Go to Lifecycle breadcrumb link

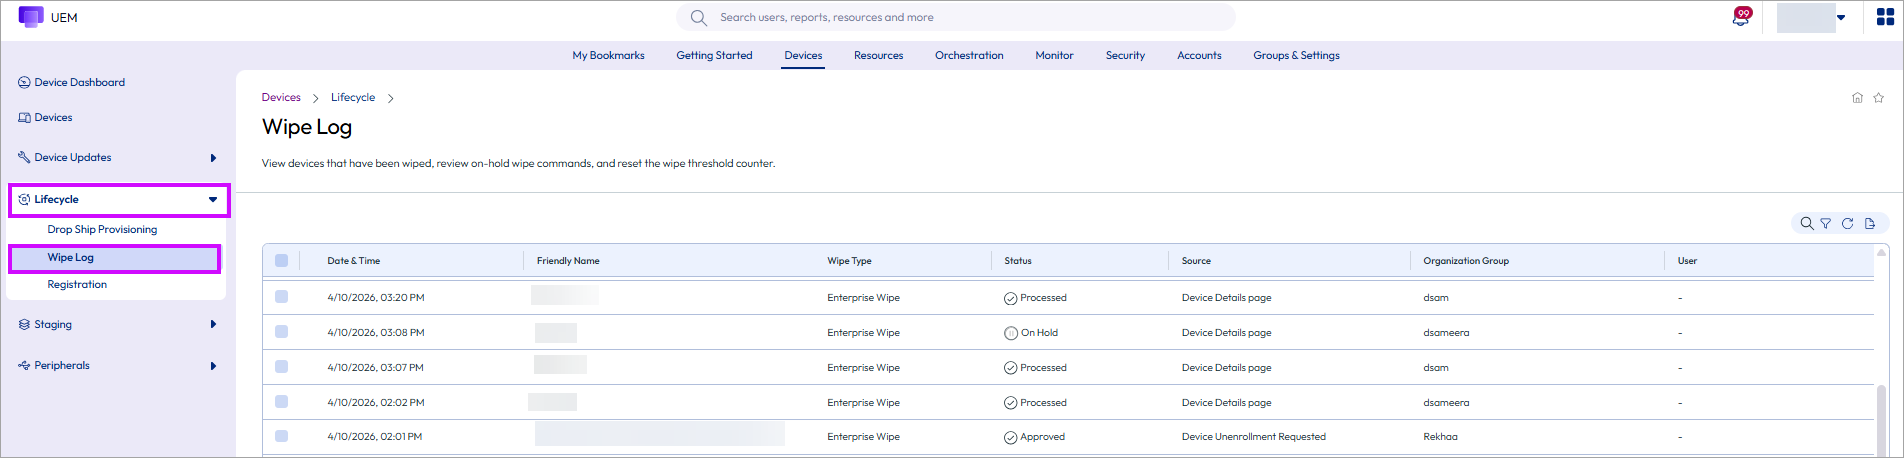[353, 97]
